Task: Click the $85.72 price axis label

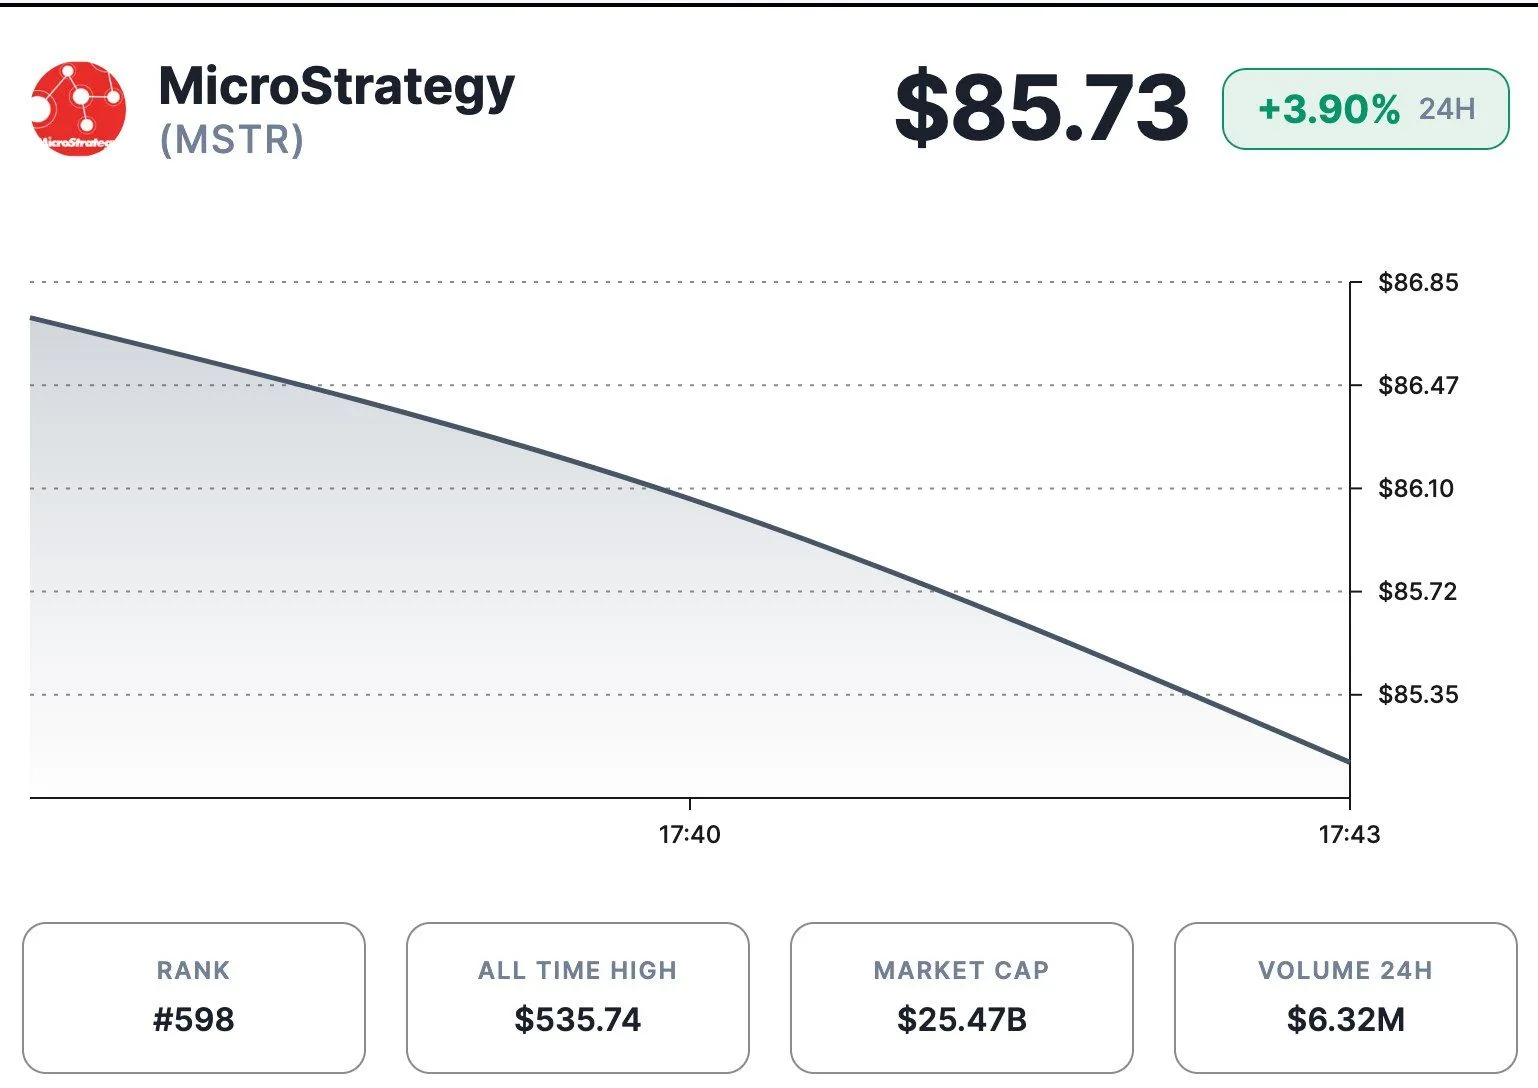Action: coord(1417,591)
